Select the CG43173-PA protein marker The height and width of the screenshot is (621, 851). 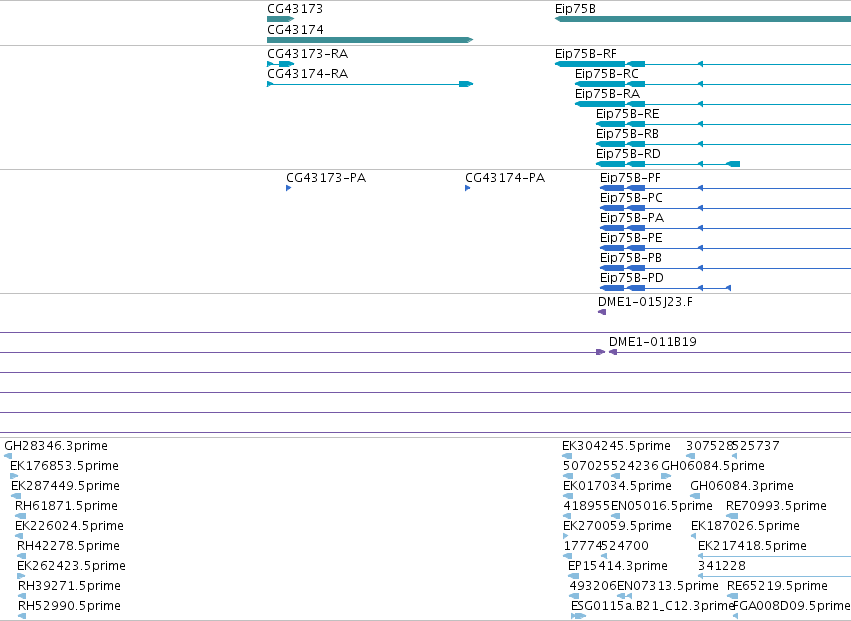288,188
